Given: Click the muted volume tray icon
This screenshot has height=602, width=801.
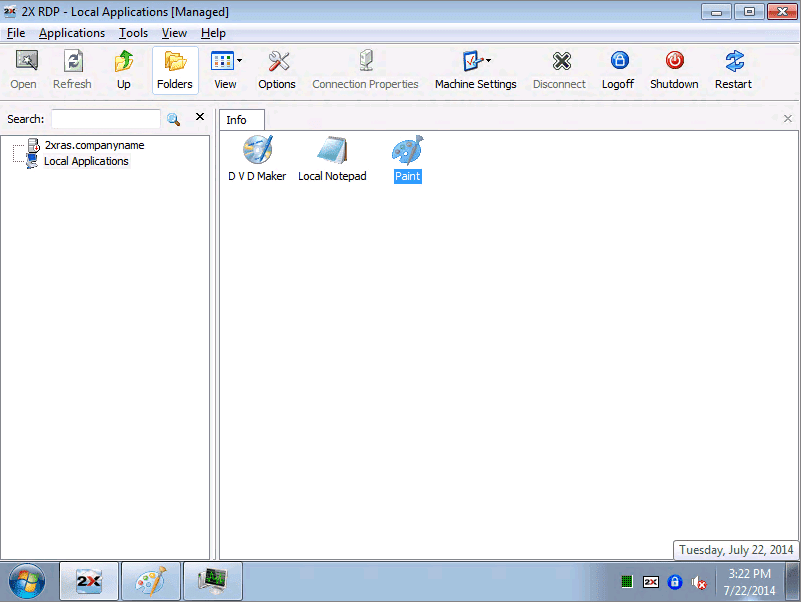Looking at the screenshot, I should pos(698,582).
